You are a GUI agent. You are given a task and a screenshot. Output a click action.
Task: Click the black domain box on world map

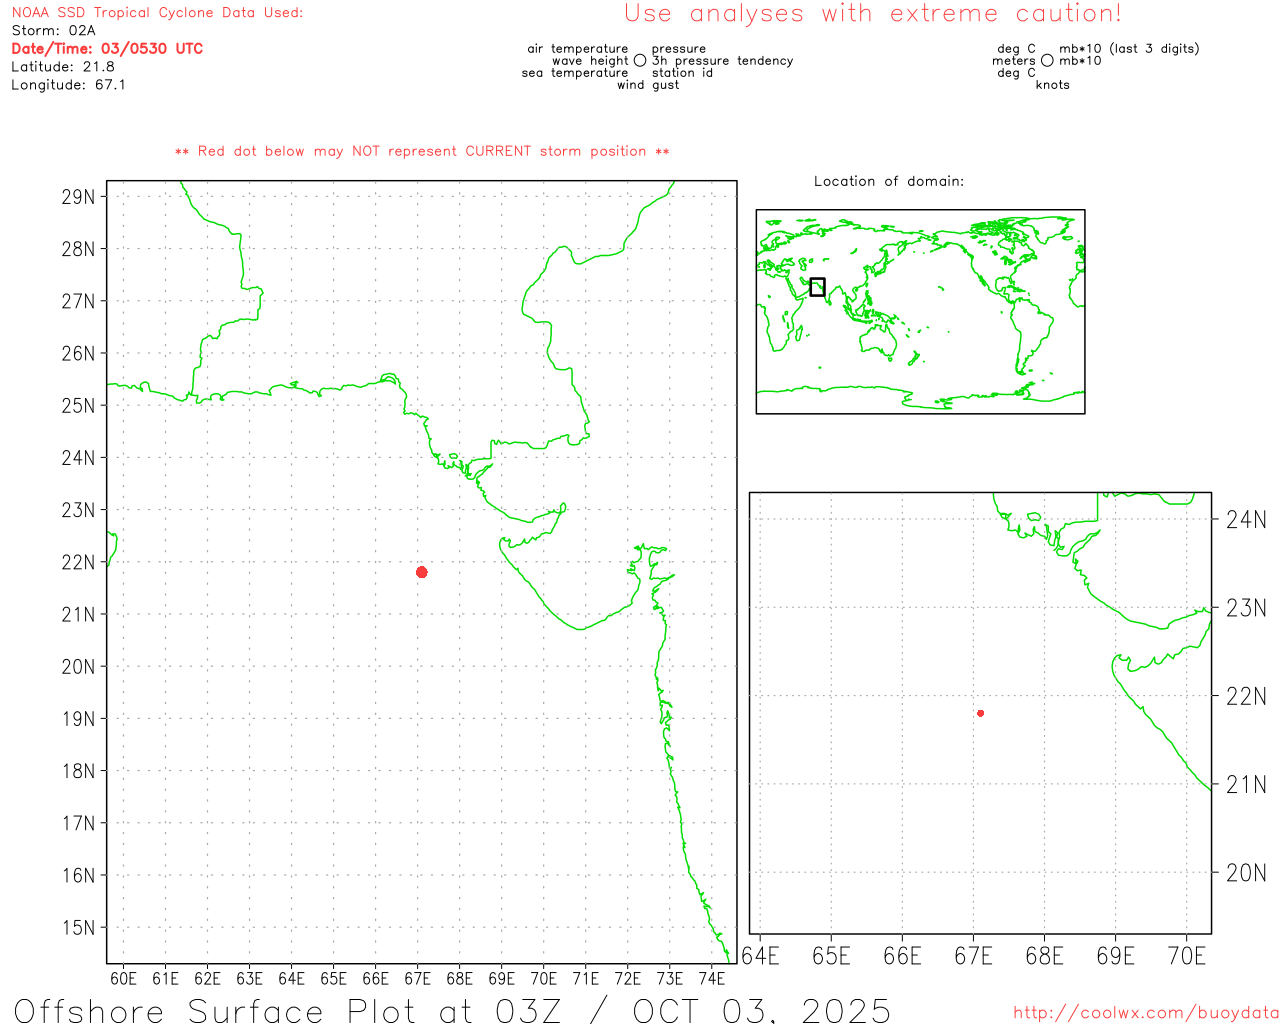click(x=817, y=287)
